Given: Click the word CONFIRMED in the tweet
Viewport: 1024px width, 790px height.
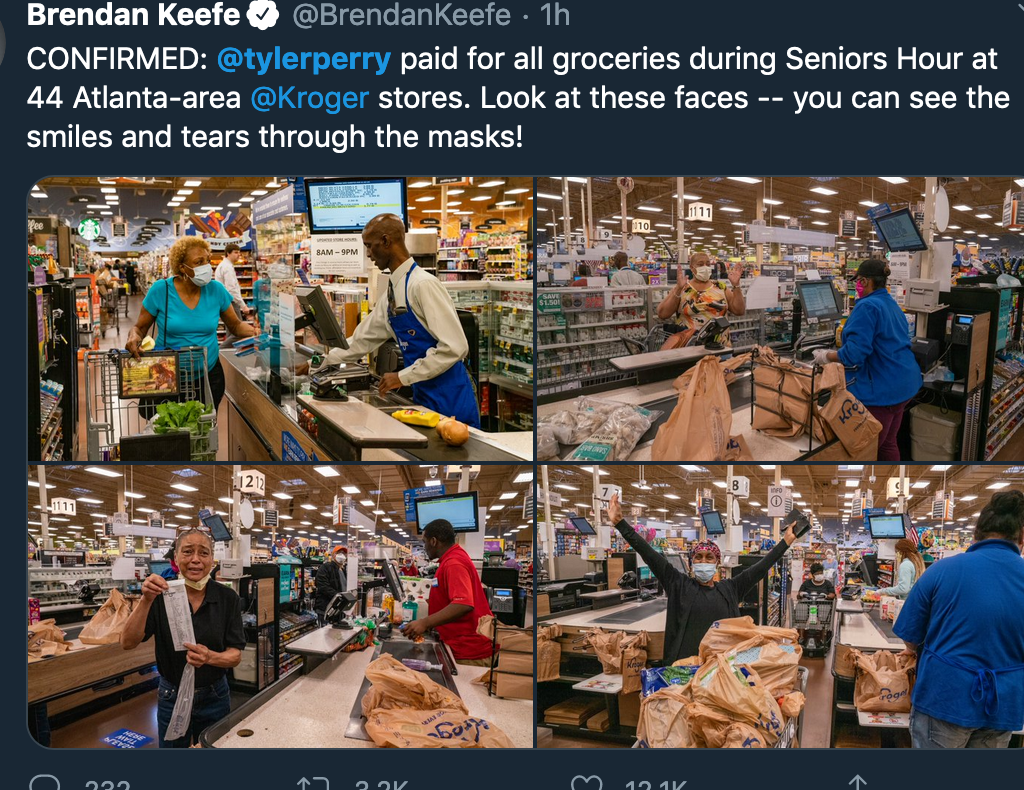Looking at the screenshot, I should (117, 59).
